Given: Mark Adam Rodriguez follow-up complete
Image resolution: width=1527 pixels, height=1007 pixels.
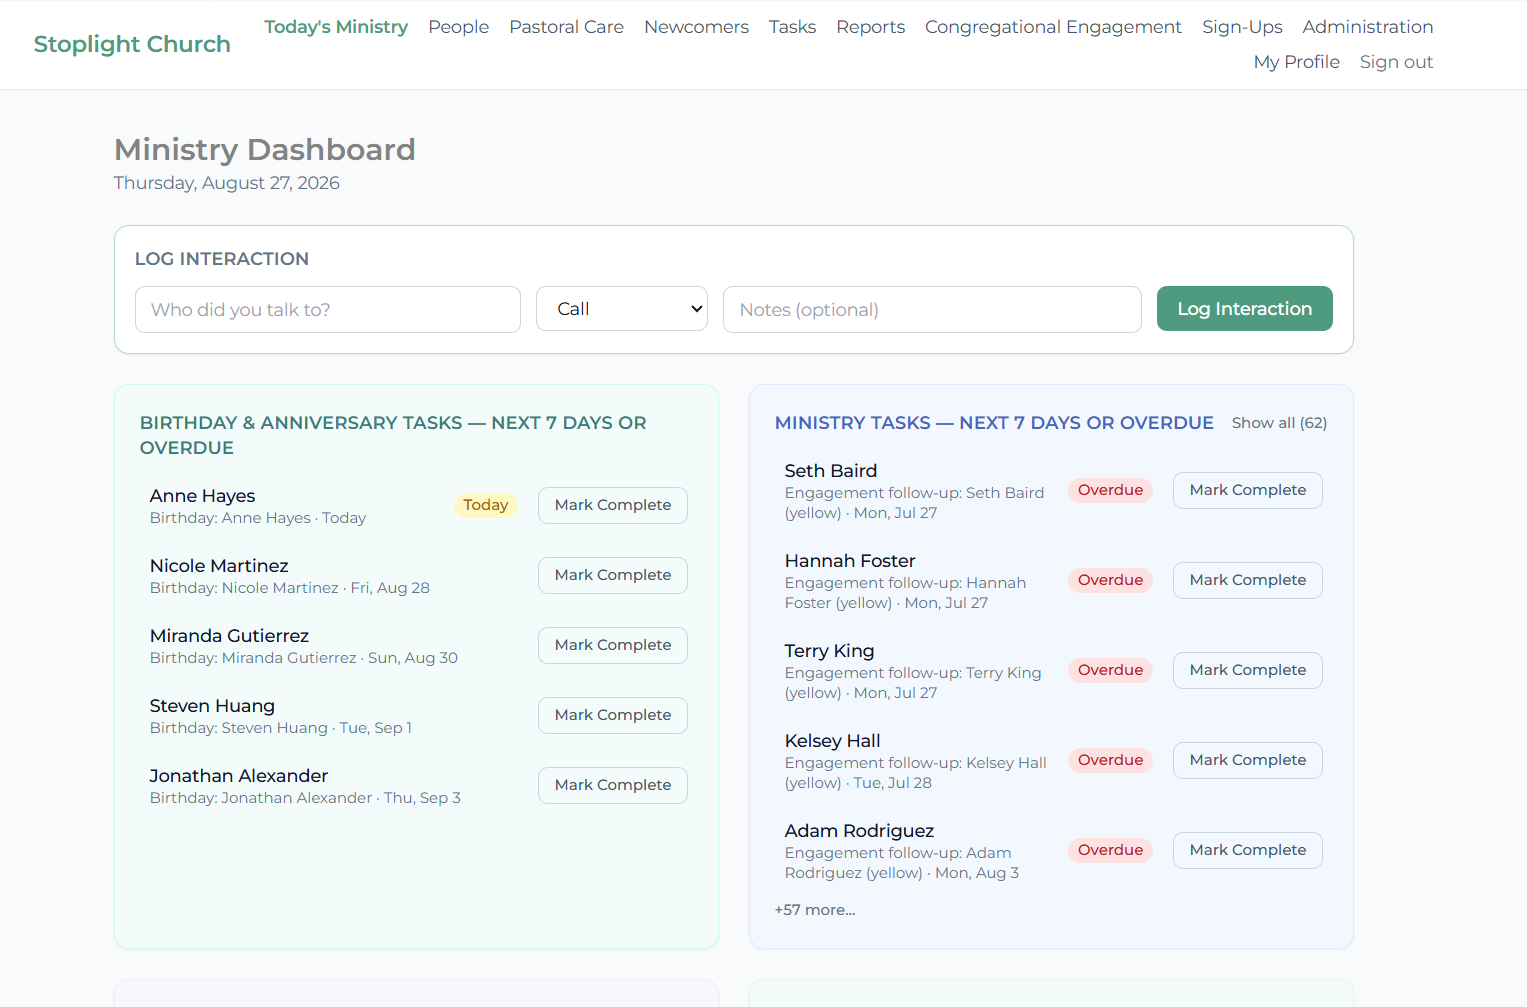Looking at the screenshot, I should (x=1247, y=850).
